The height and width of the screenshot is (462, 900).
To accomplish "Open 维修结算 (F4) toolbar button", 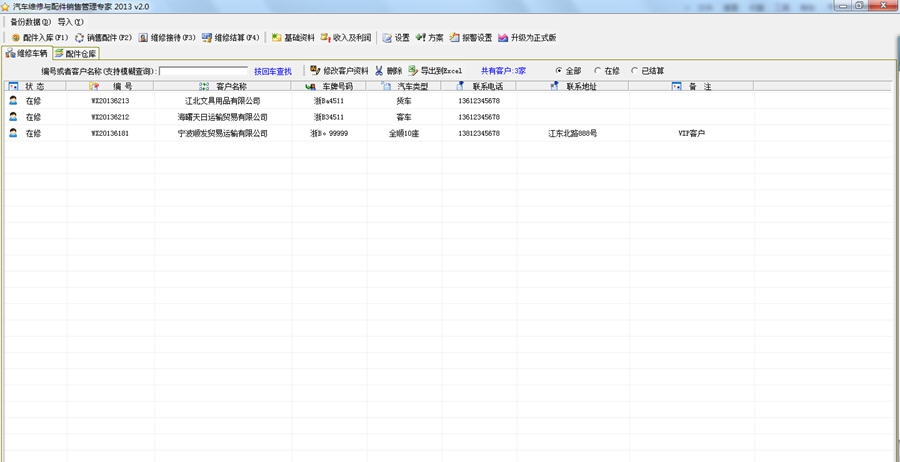I will pos(231,38).
